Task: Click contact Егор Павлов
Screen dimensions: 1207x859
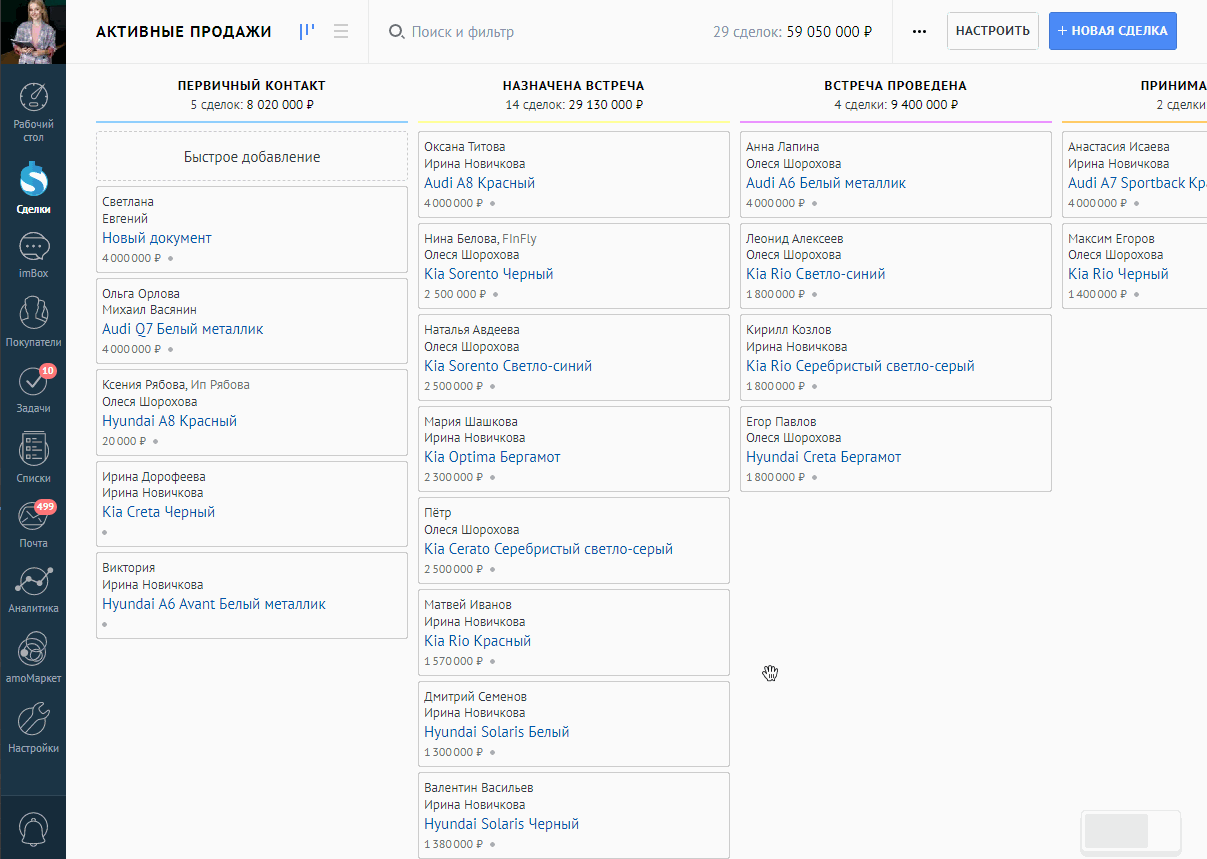Action: (781, 422)
